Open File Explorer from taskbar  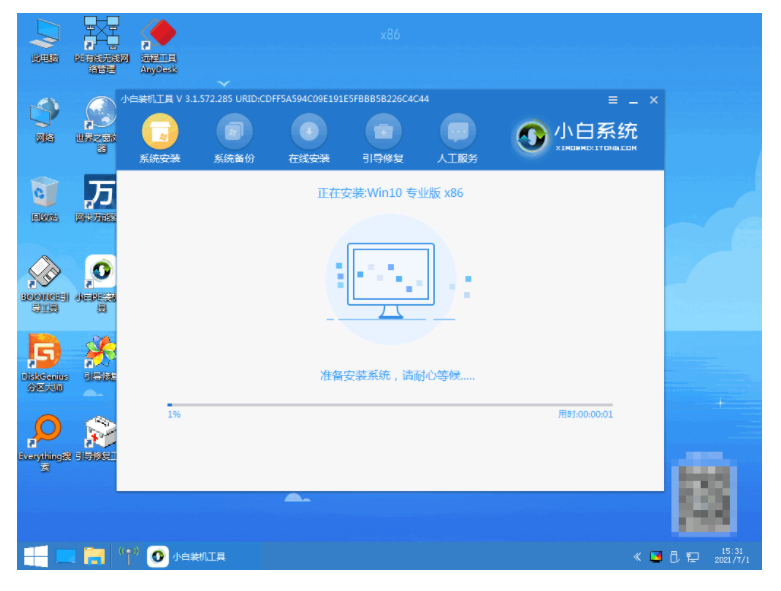pyautogui.click(x=94, y=556)
